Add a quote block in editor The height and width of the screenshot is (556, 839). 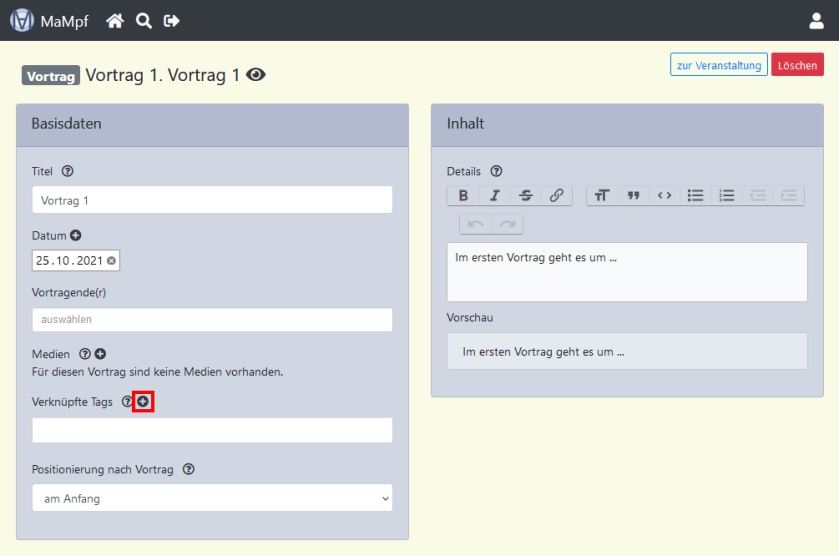pos(633,196)
